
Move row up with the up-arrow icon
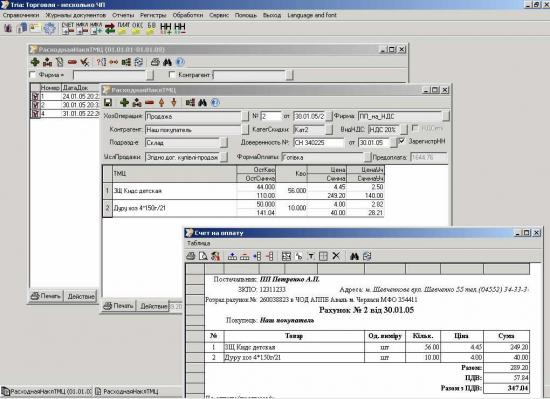pyautogui.click(x=161, y=102)
